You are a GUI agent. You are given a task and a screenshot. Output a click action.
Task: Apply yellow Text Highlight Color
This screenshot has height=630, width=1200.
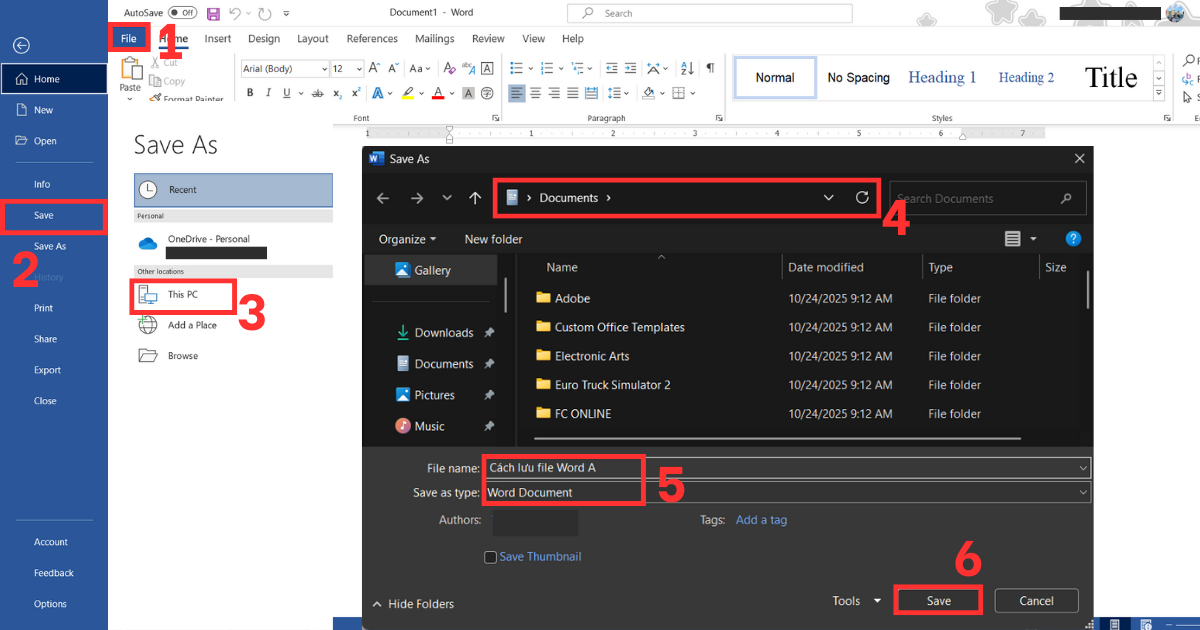pos(409,92)
